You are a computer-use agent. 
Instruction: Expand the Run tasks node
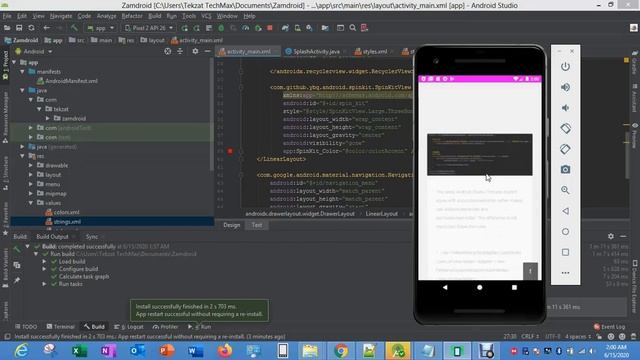(44, 284)
